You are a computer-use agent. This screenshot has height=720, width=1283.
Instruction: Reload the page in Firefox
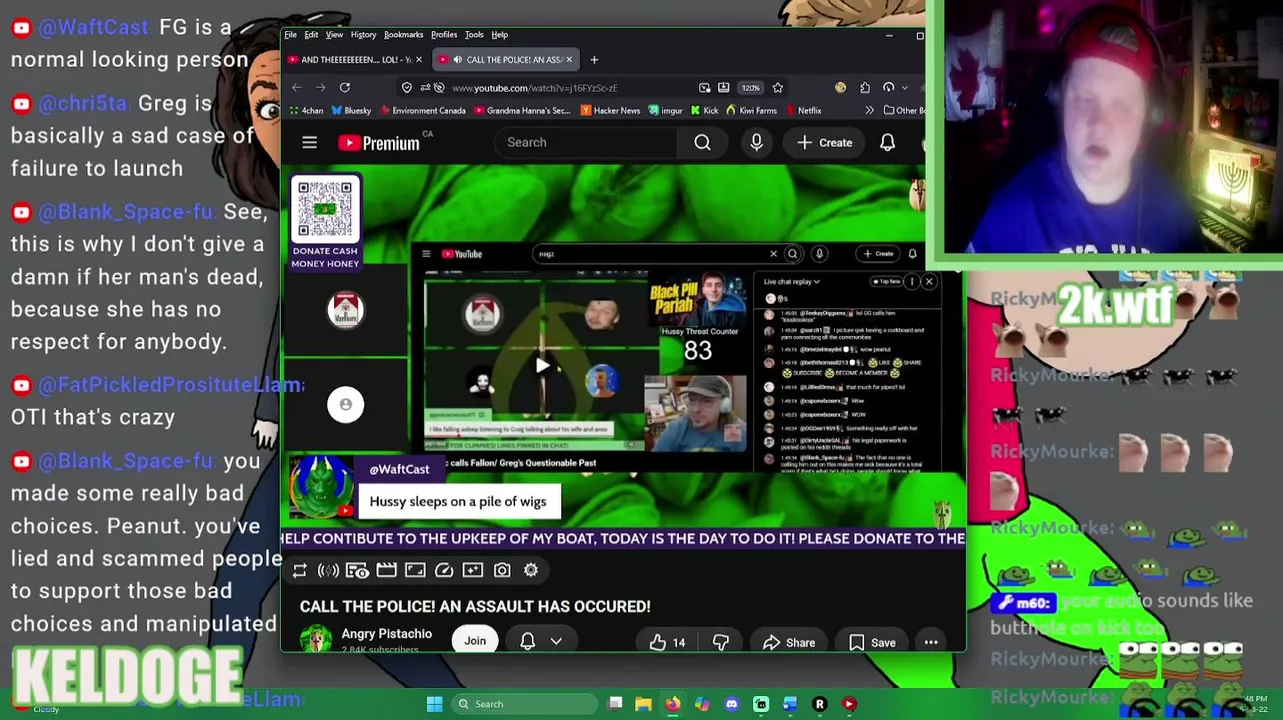pyautogui.click(x=344, y=88)
